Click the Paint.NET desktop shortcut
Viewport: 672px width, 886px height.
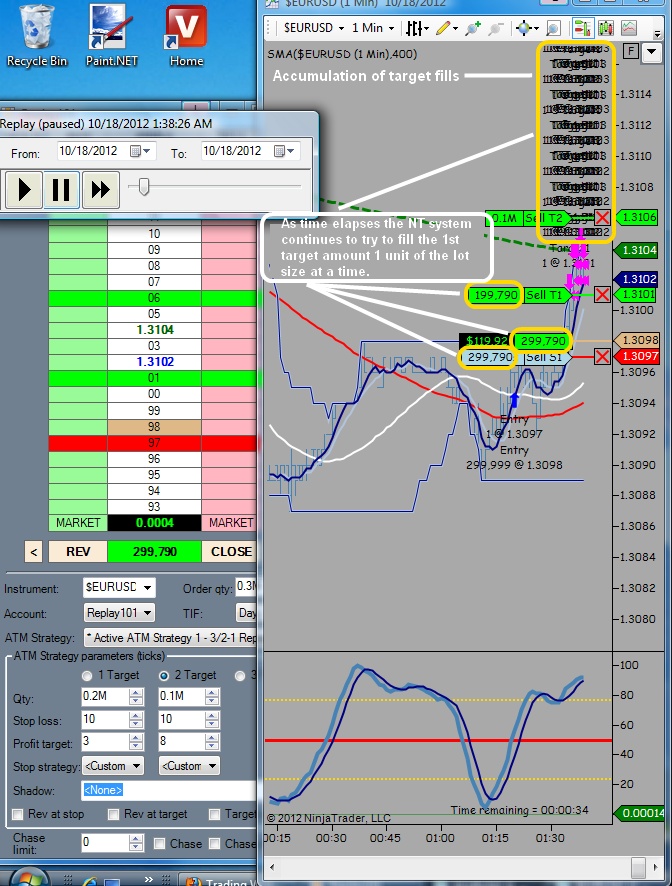(x=111, y=35)
